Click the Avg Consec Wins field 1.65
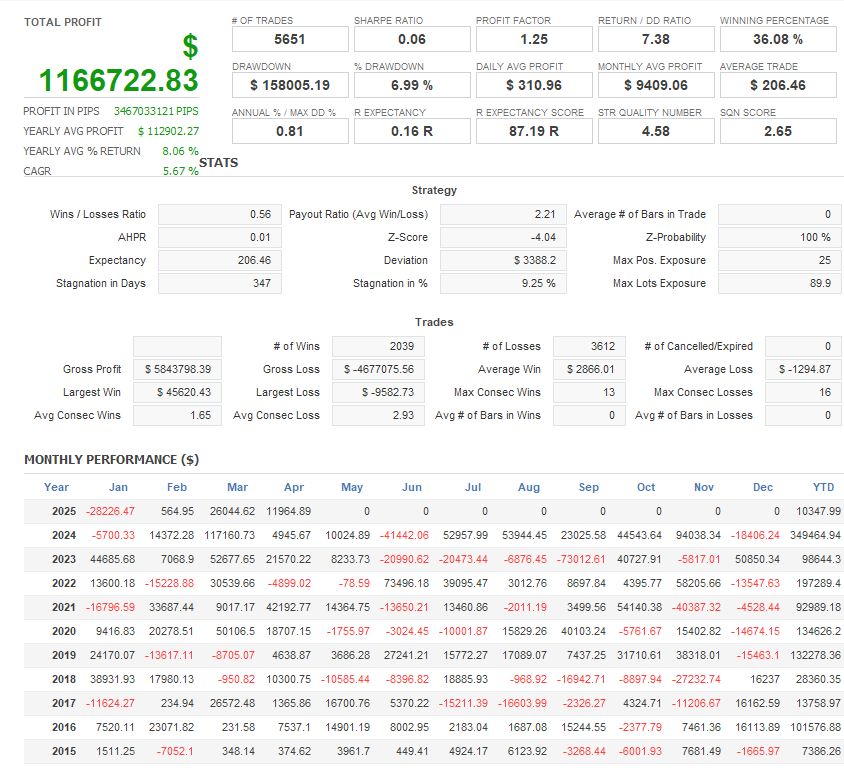This screenshot has height=770, width=844. [178, 416]
